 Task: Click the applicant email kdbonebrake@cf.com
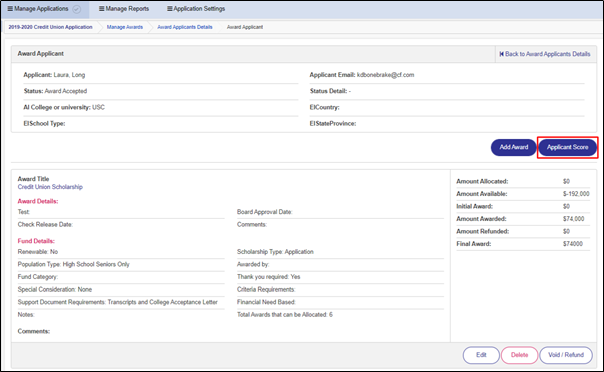386,75
